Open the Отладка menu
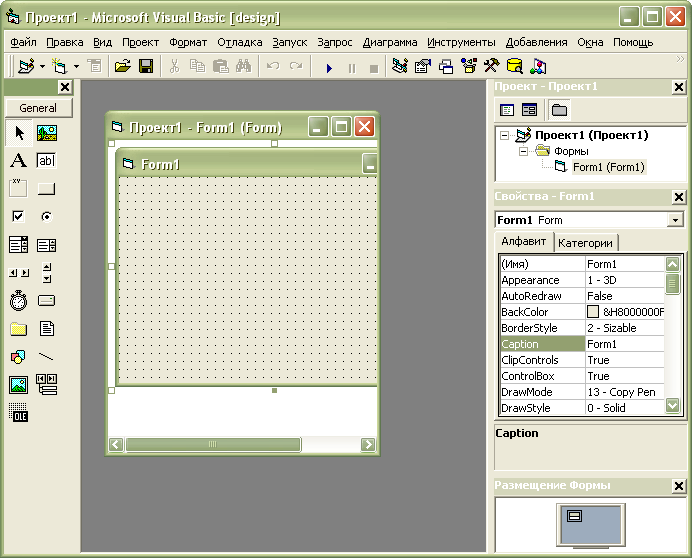This screenshot has width=692, height=558. [x=240, y=42]
